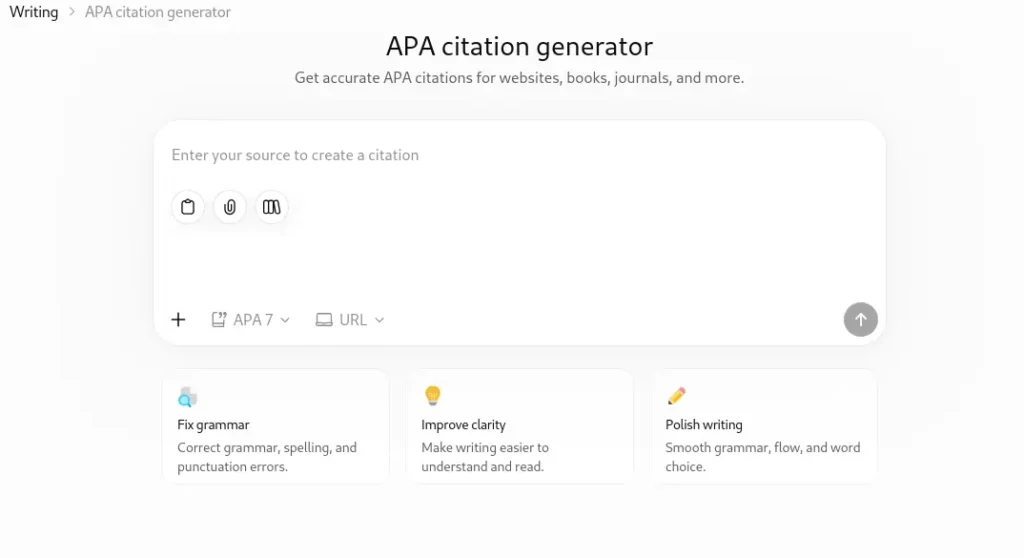Focus the 'Enter your source' input field

[519, 155]
